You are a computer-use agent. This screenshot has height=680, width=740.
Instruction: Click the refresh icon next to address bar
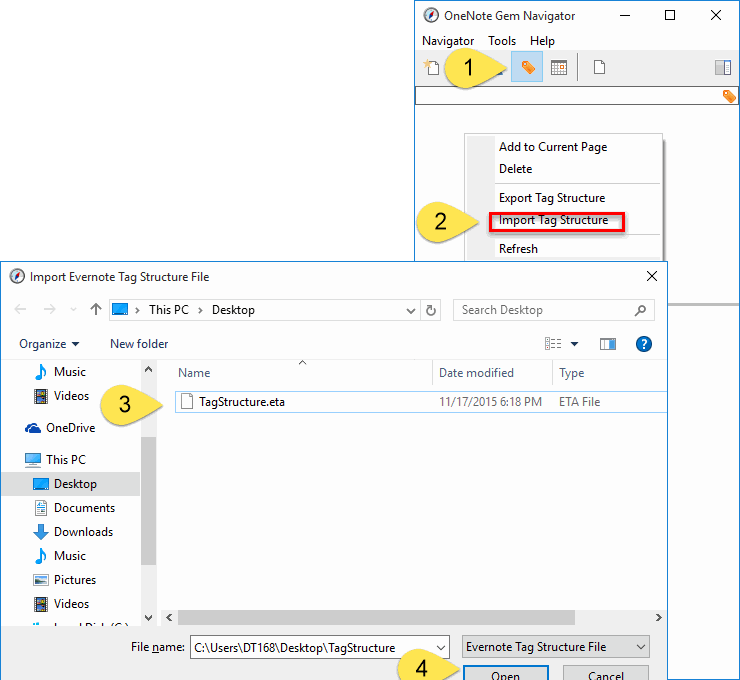430,311
